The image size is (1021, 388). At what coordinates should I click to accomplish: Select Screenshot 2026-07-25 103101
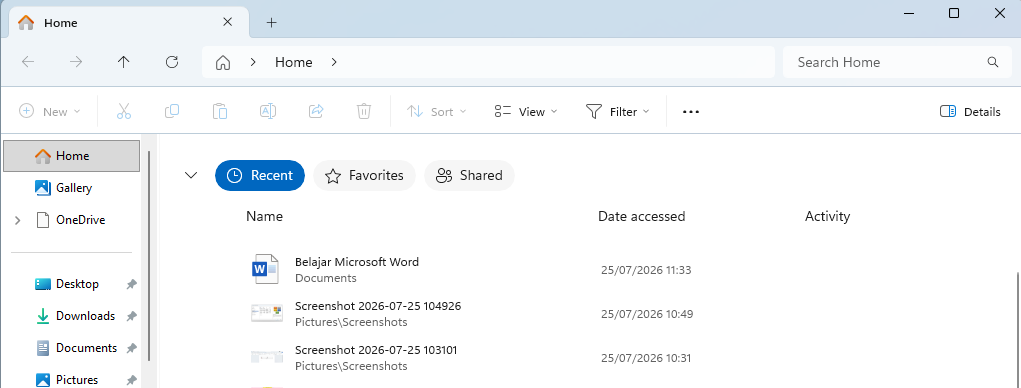376,350
